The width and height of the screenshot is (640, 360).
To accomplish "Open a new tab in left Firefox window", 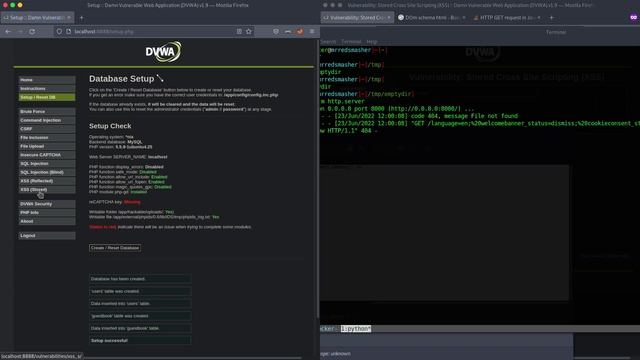I will pos(82,18).
